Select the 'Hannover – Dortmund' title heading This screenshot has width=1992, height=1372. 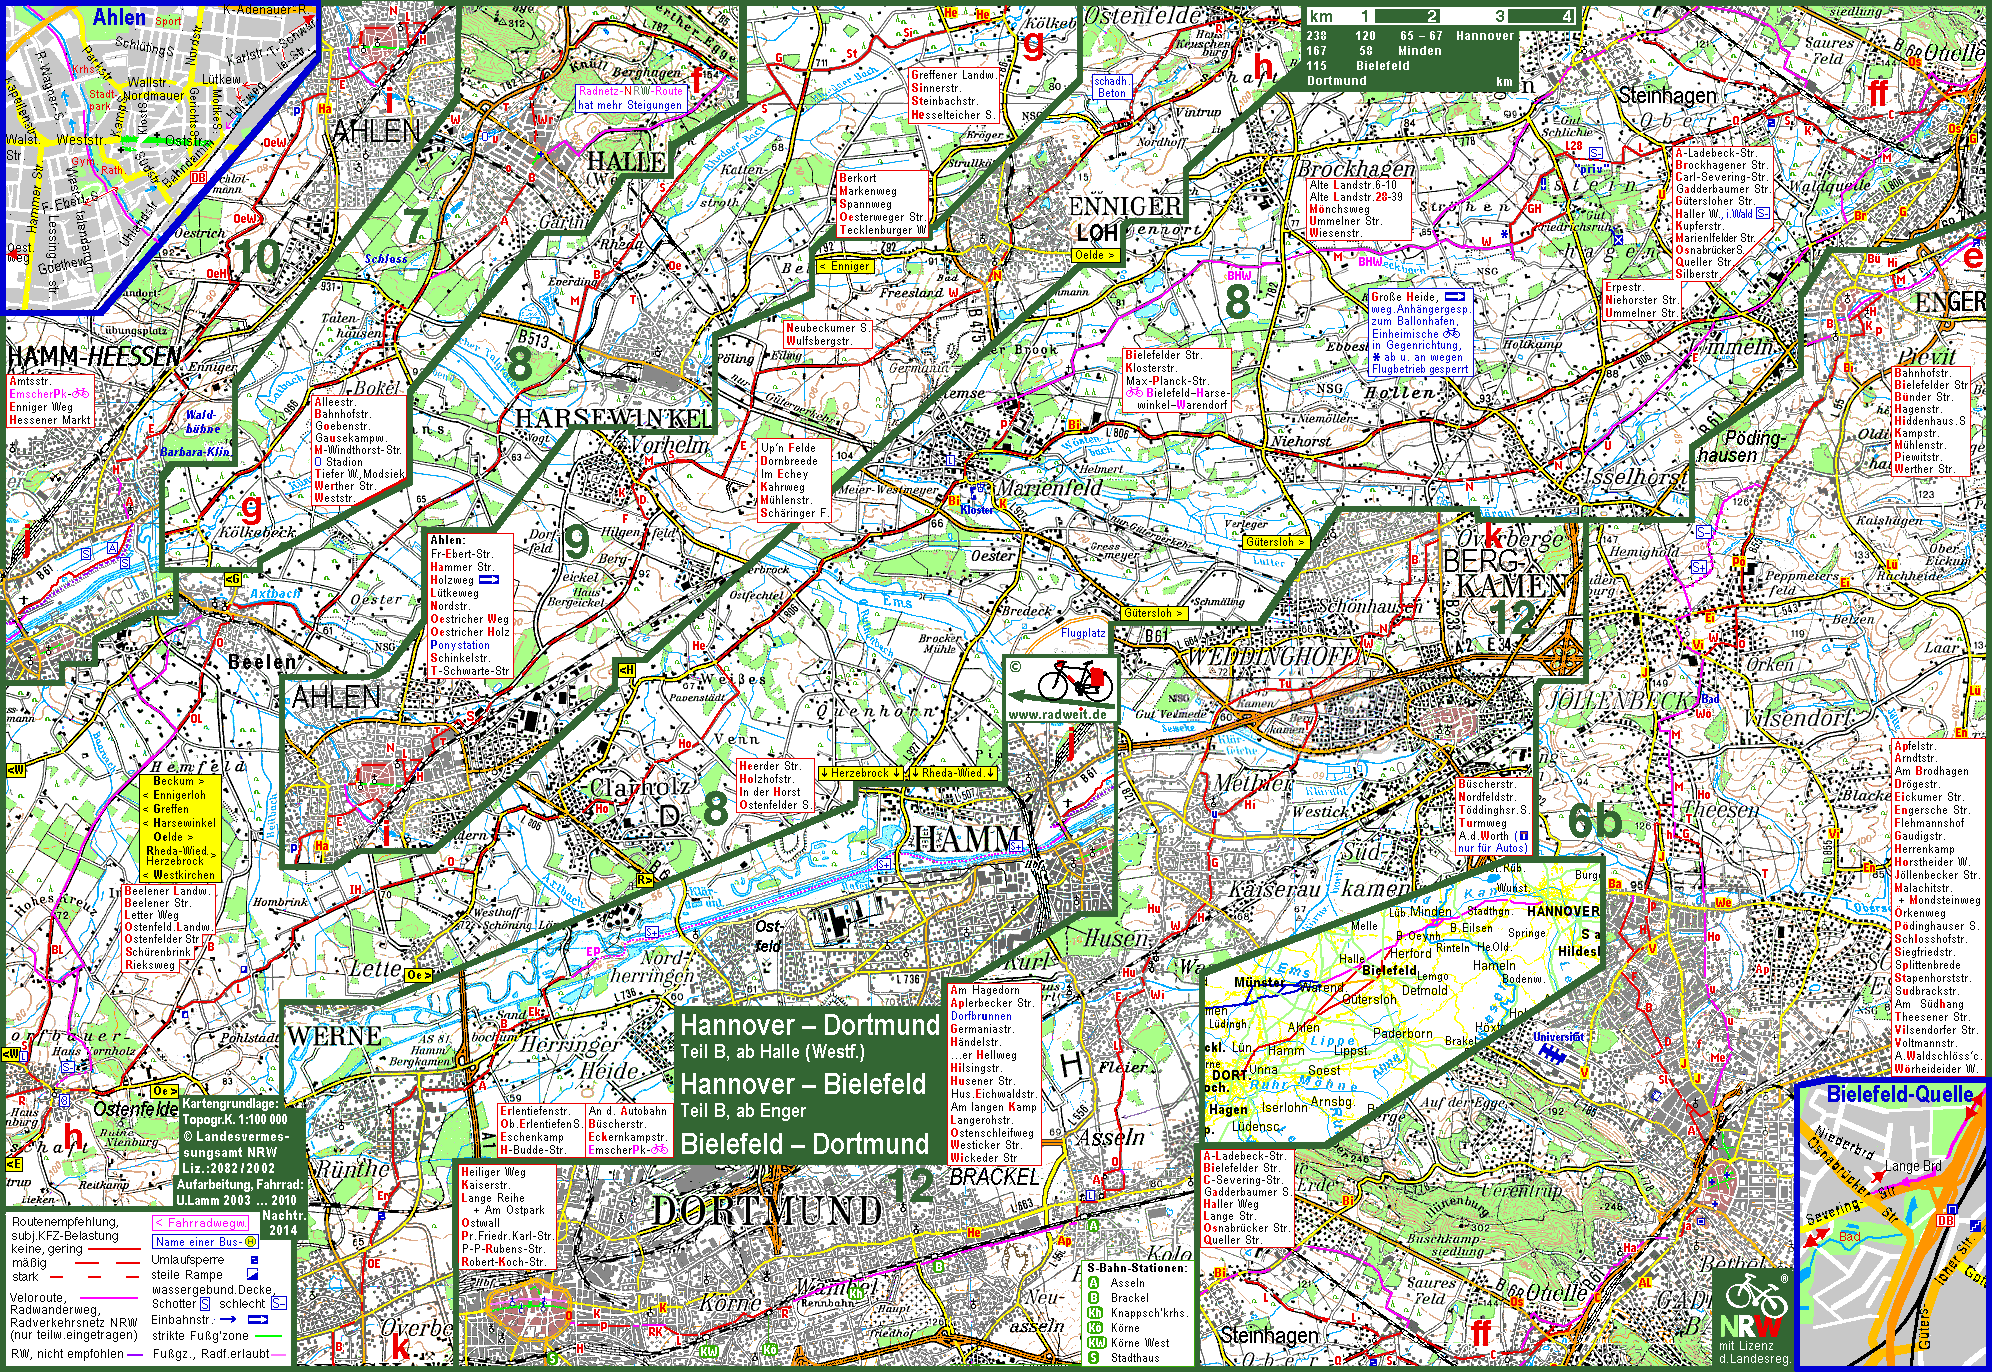point(810,1025)
